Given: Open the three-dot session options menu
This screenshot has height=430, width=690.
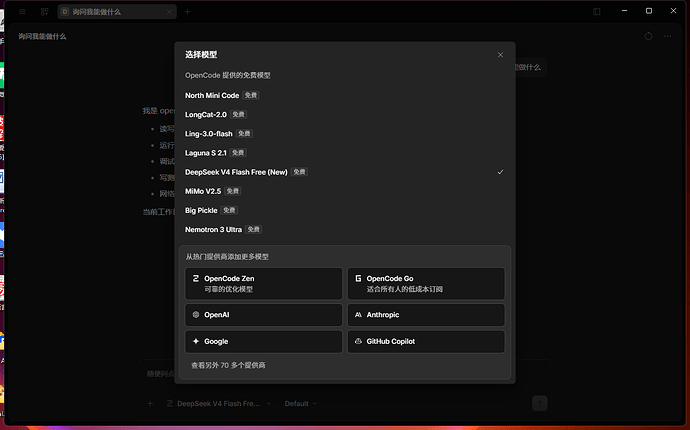Looking at the screenshot, I should (x=668, y=37).
